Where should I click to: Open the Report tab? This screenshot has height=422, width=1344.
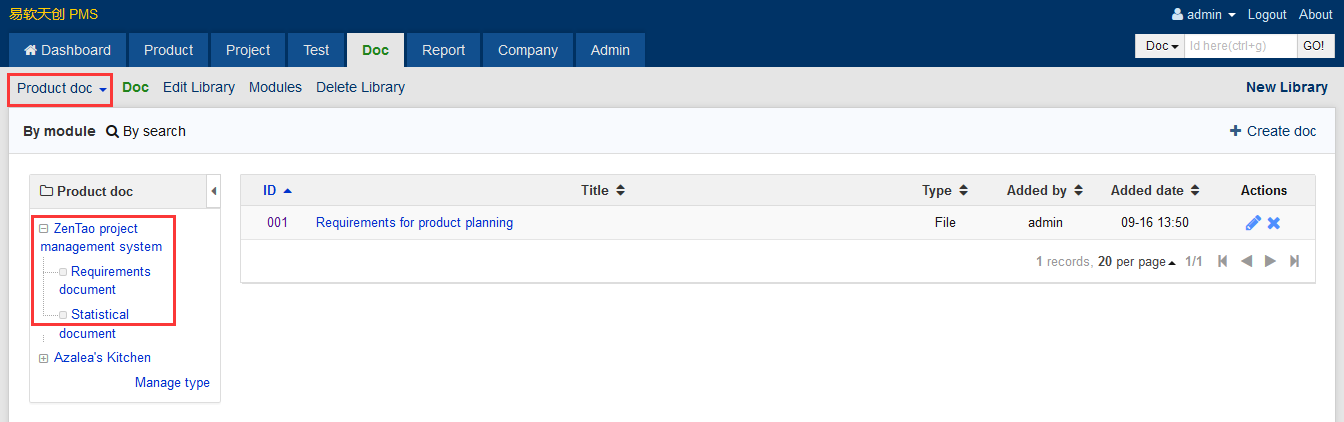[443, 50]
